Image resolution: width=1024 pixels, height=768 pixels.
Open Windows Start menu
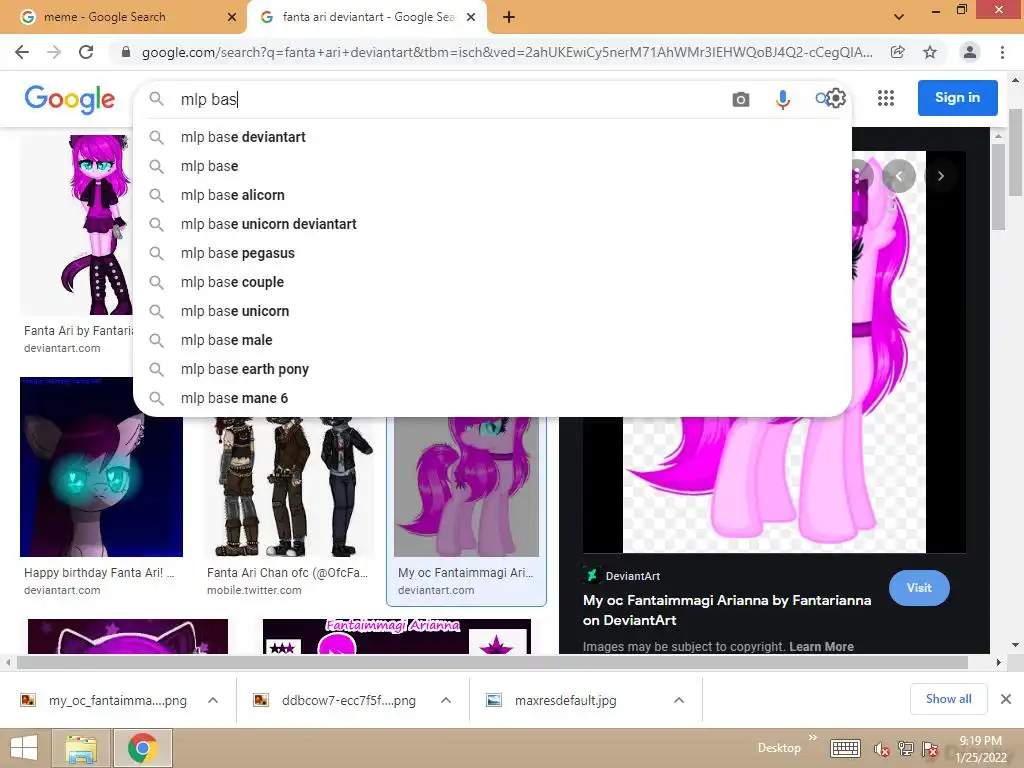[24, 748]
